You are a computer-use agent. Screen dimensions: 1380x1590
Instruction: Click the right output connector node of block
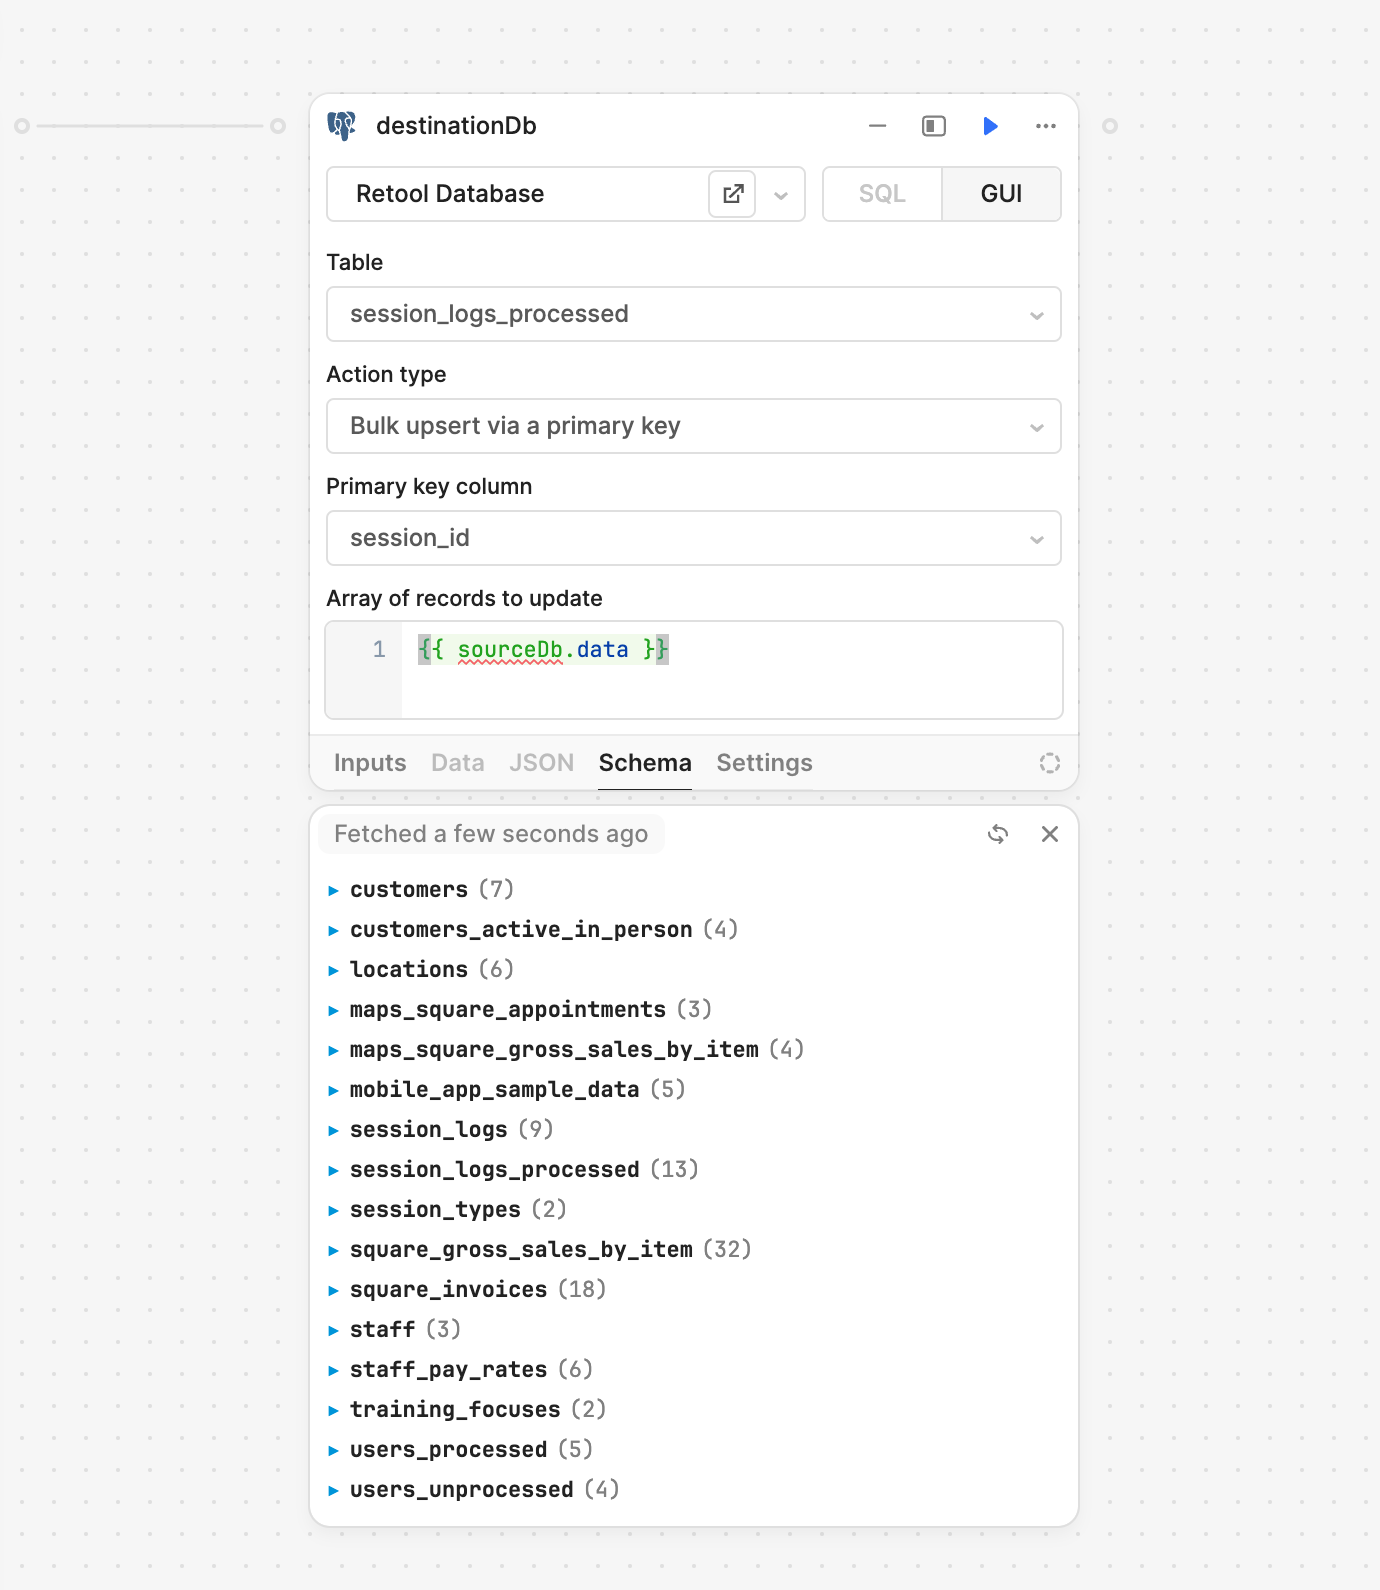coord(1110,126)
